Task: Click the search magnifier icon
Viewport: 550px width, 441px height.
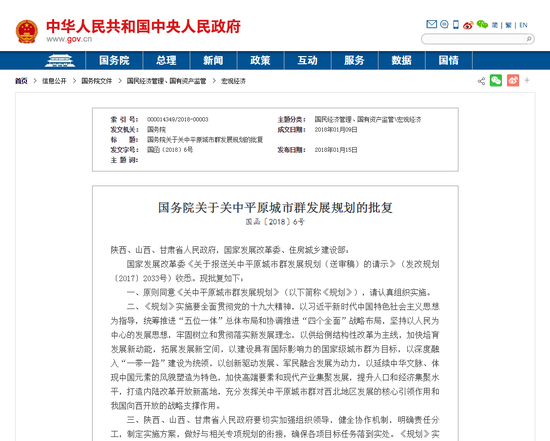Action: (x=529, y=39)
